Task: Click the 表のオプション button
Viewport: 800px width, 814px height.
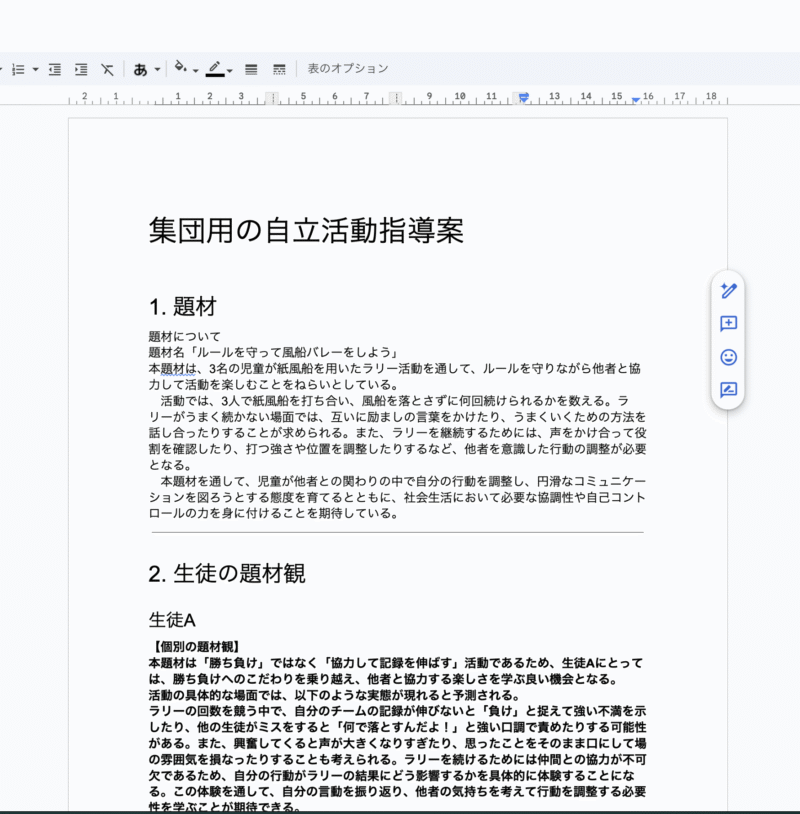Action: click(x=348, y=69)
